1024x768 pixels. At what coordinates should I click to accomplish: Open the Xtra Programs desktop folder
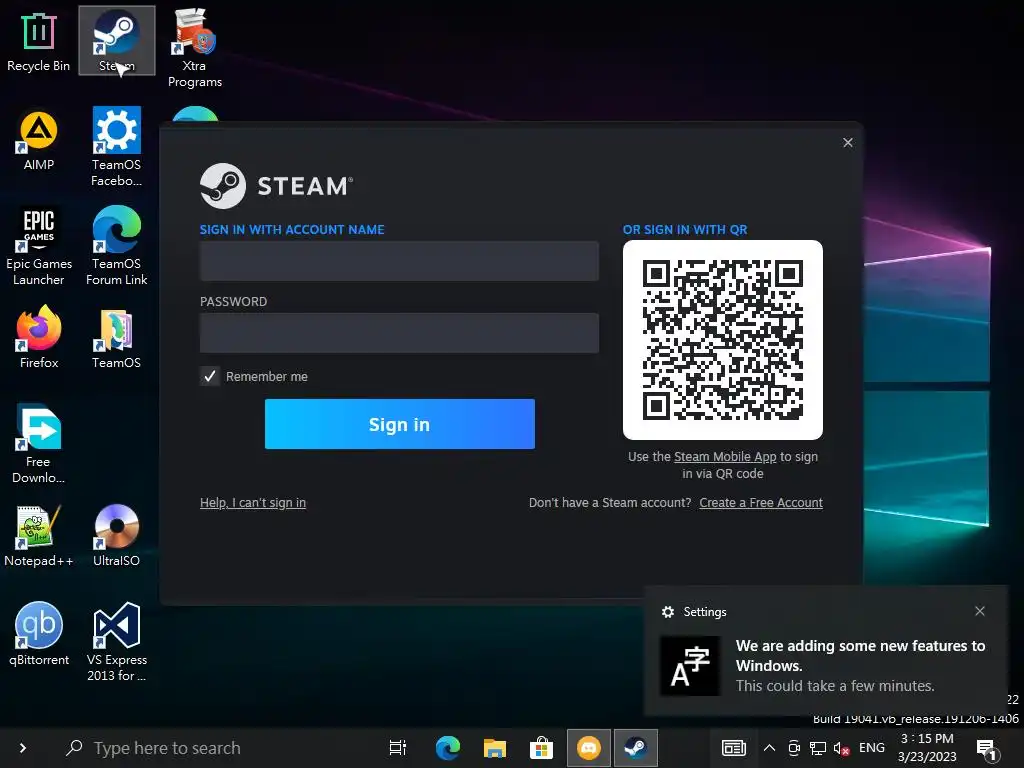195,48
